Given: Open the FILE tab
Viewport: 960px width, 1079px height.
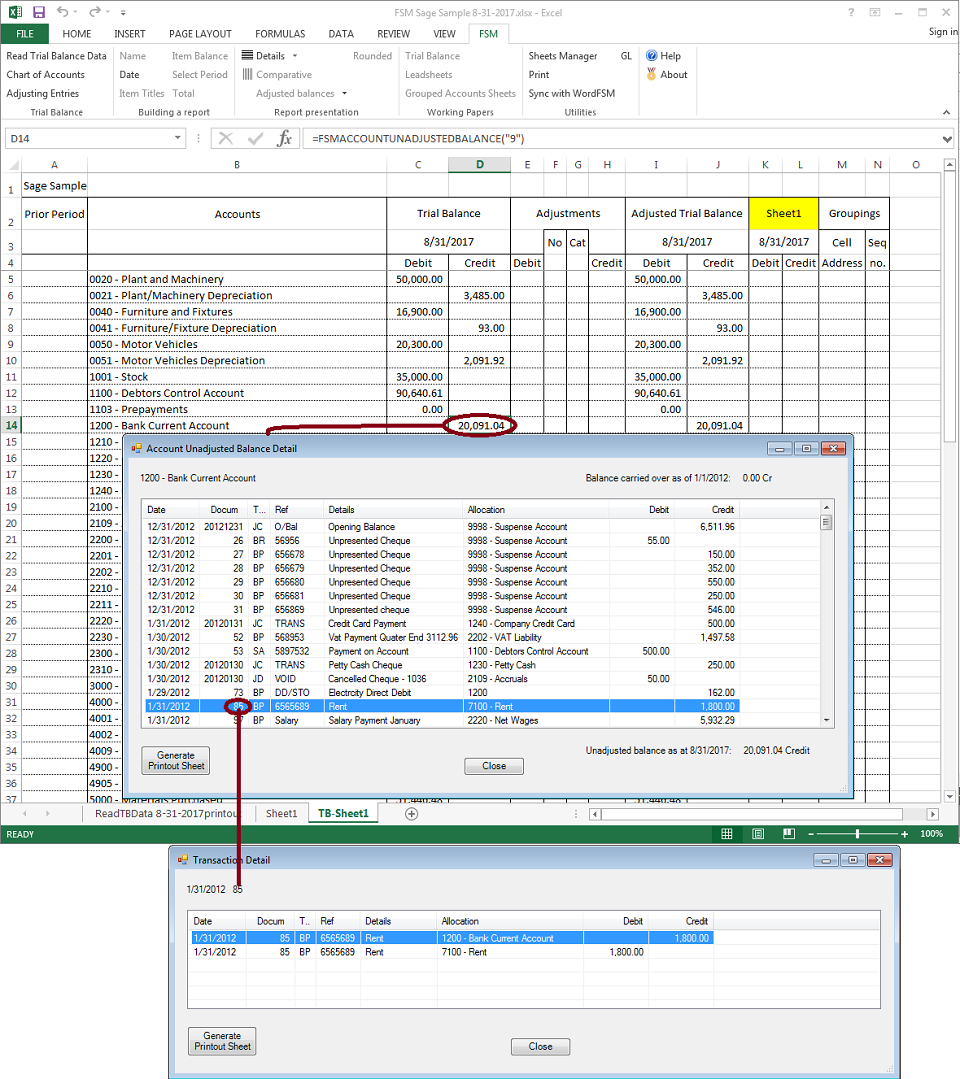Looking at the screenshot, I should [x=25, y=34].
